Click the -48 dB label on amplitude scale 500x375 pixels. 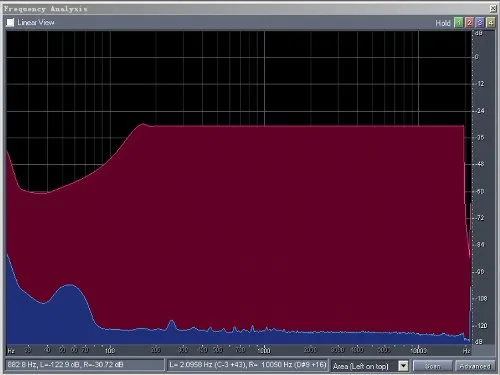480,164
